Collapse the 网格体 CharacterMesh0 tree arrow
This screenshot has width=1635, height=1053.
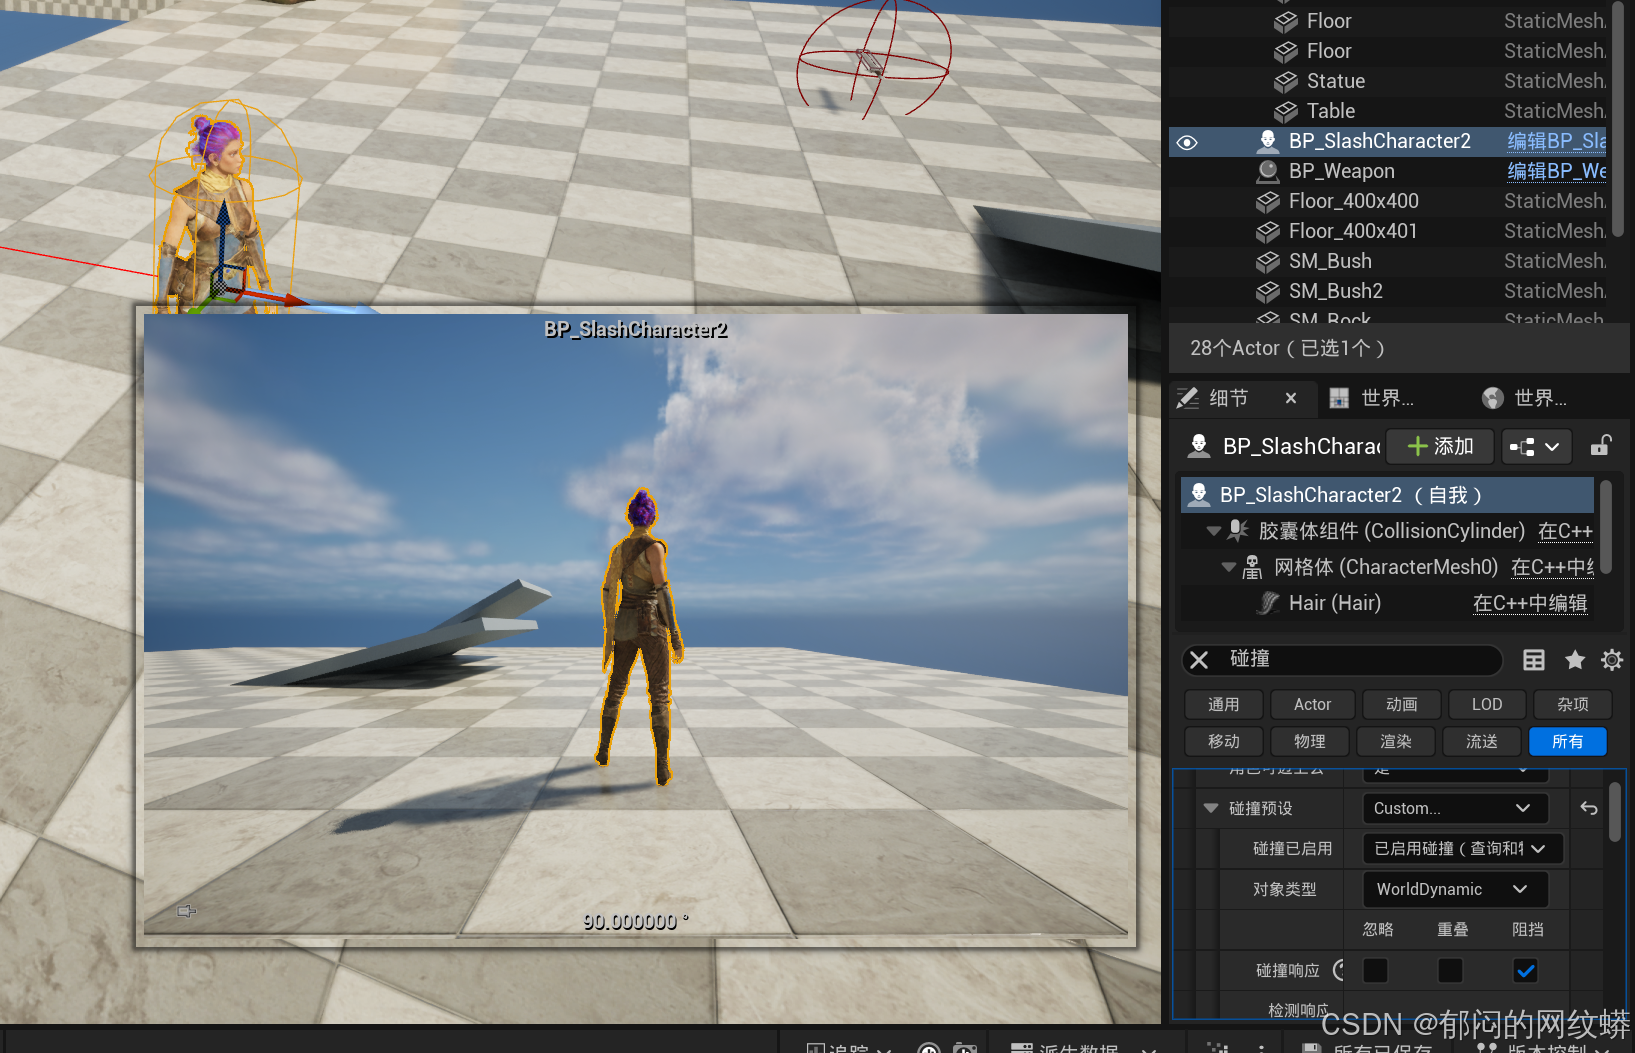[x=1229, y=568]
